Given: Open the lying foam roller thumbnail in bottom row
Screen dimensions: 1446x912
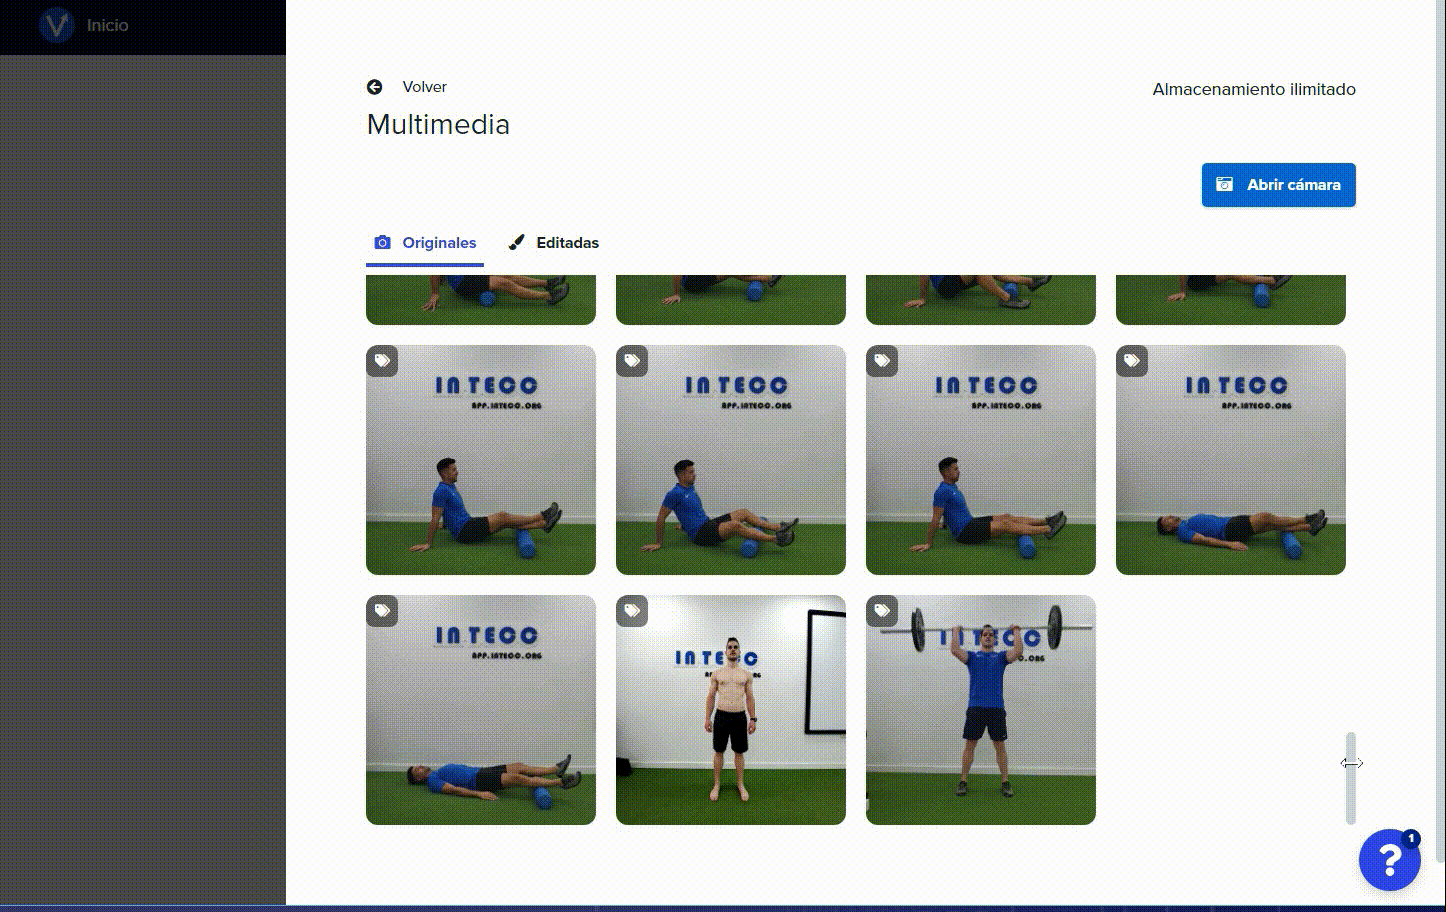Looking at the screenshot, I should (x=481, y=710).
